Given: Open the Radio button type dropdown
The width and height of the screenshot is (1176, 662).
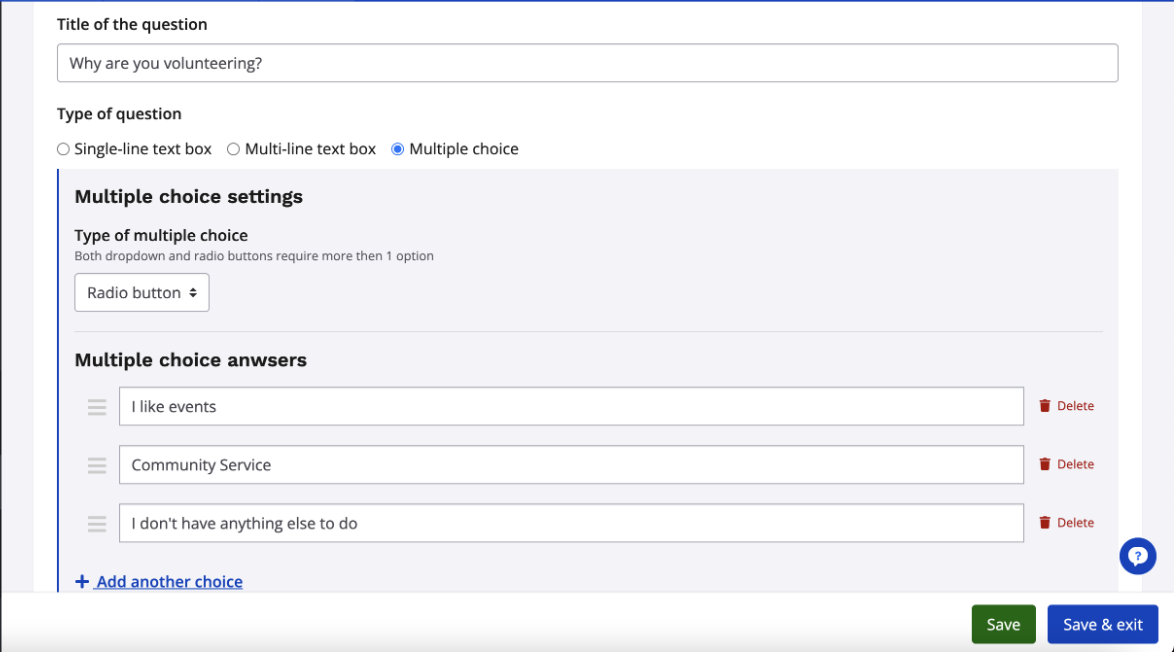Looking at the screenshot, I should [142, 293].
